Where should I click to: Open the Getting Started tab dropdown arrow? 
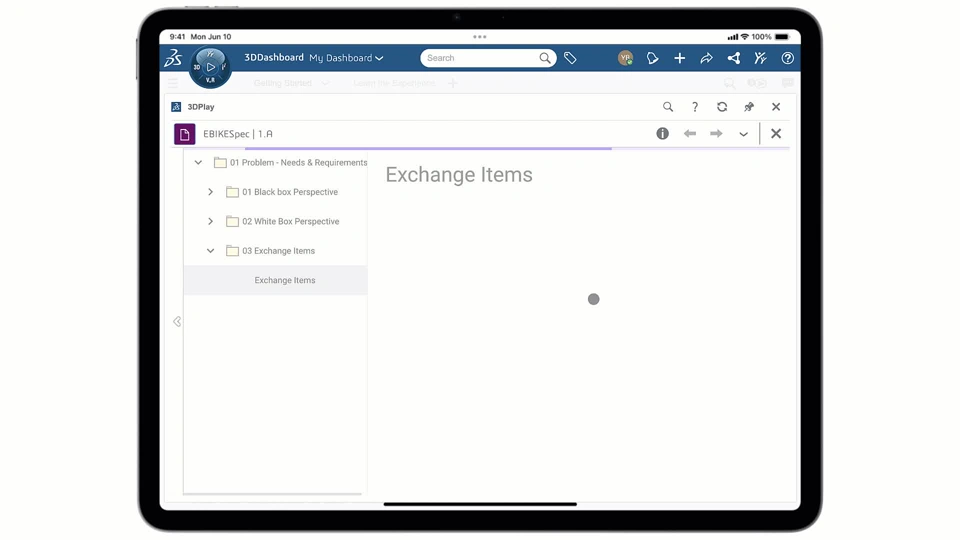pos(325,83)
